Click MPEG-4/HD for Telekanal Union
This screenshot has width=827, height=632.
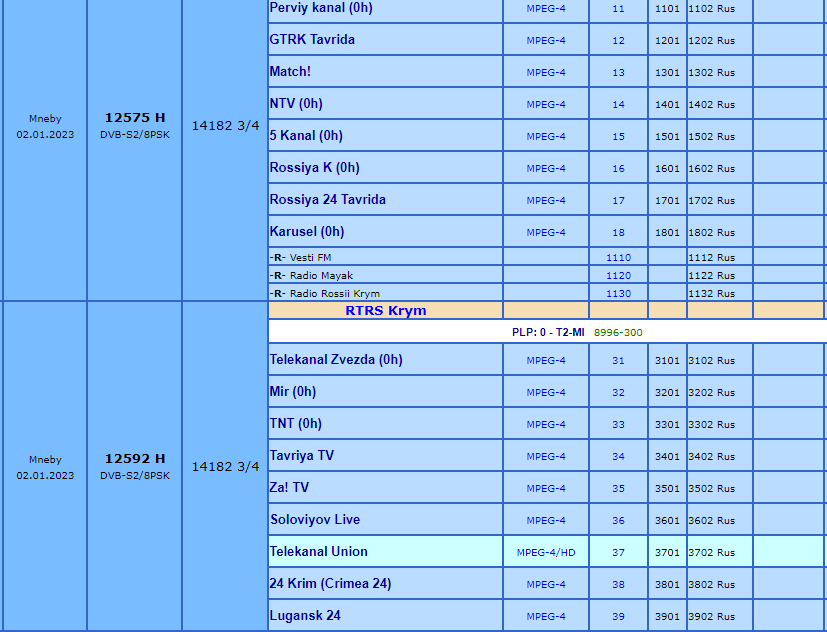tap(546, 552)
